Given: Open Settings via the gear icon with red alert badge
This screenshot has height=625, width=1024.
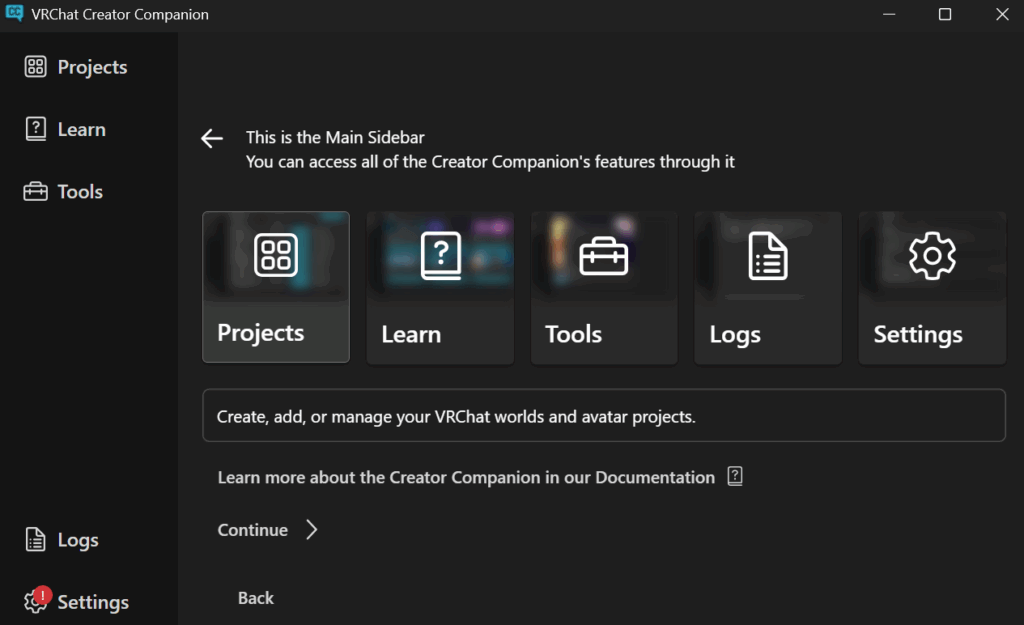Looking at the screenshot, I should [36, 602].
